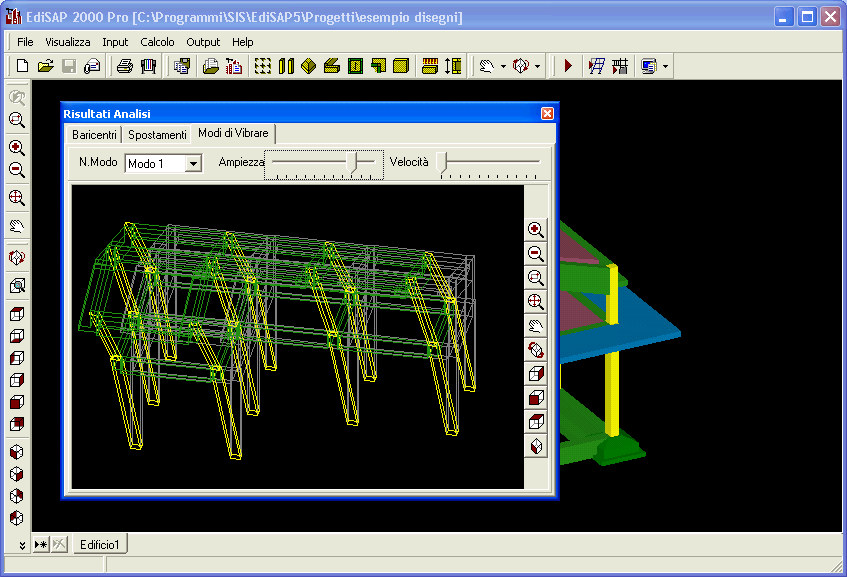This screenshot has width=847, height=577.
Task: Select the Edificio1 document tab
Action: [101, 545]
